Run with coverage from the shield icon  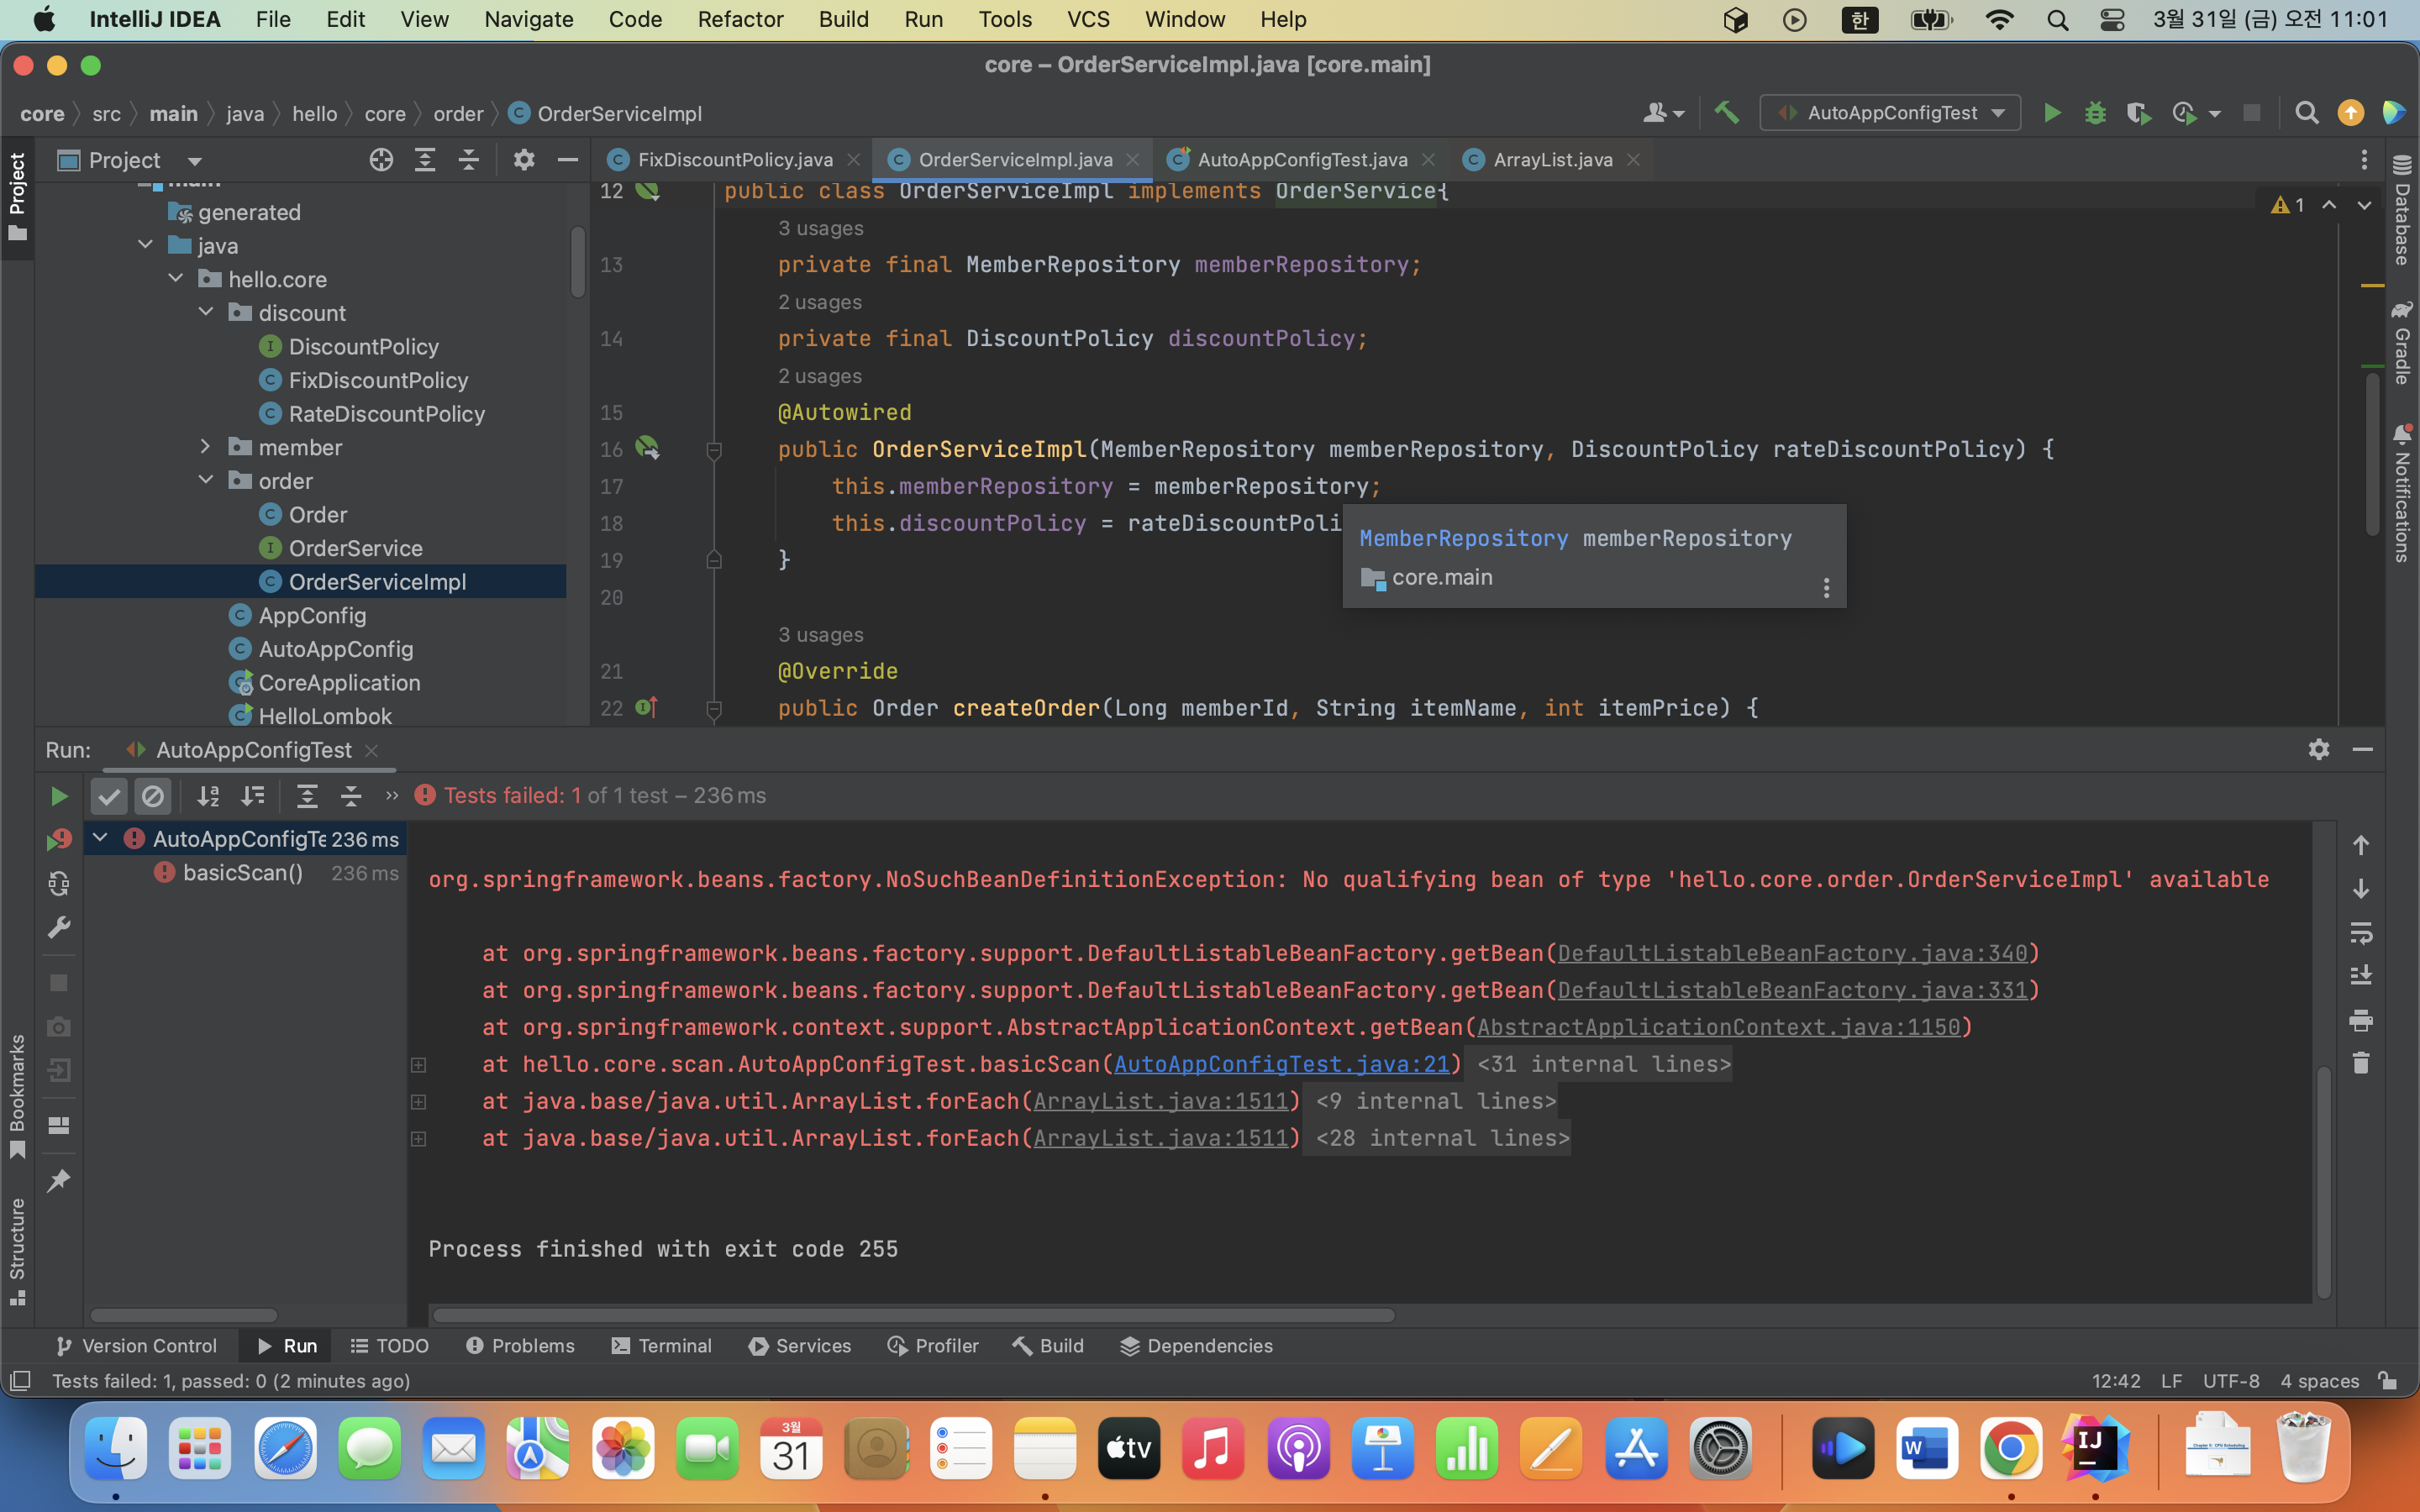pyautogui.click(x=2138, y=113)
